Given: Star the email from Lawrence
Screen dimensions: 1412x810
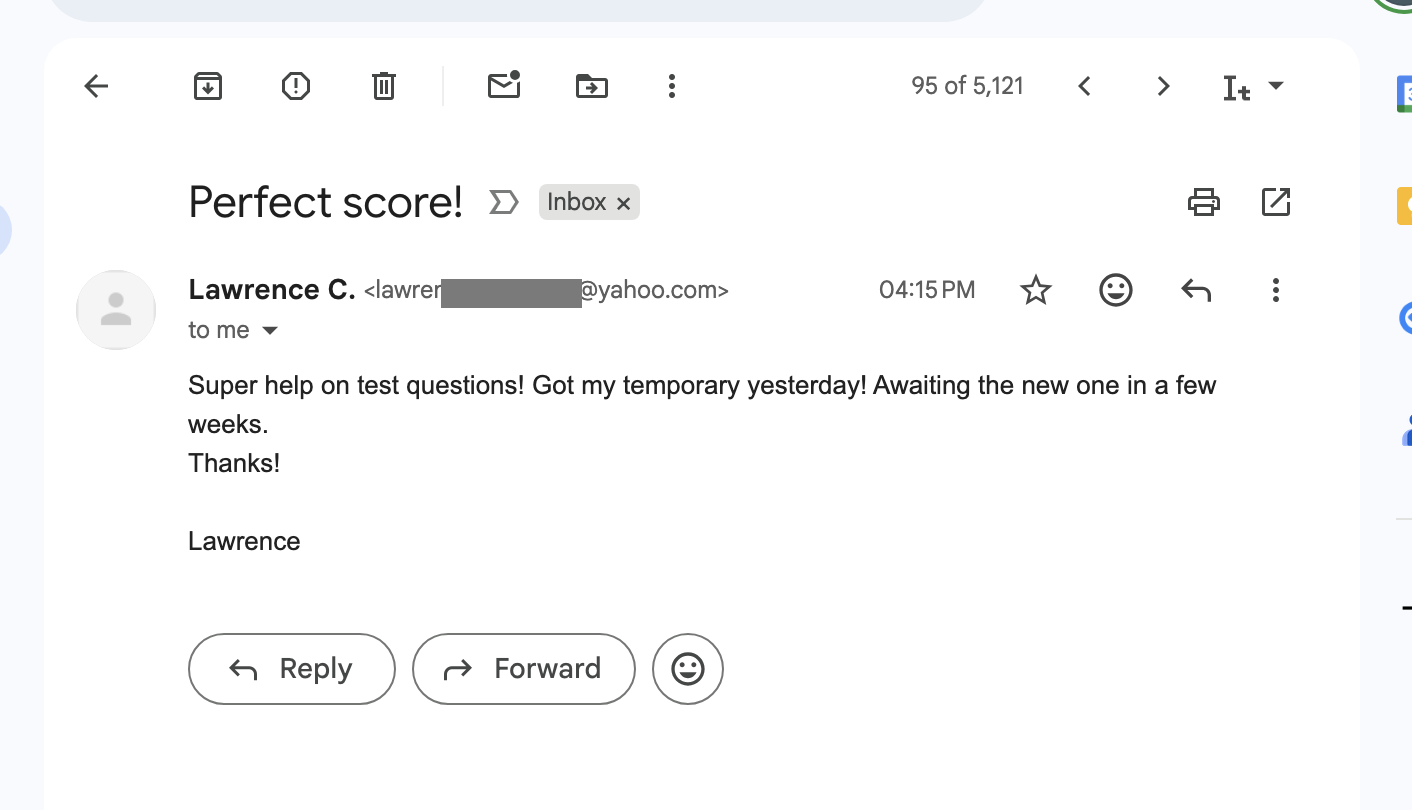Looking at the screenshot, I should [x=1036, y=290].
